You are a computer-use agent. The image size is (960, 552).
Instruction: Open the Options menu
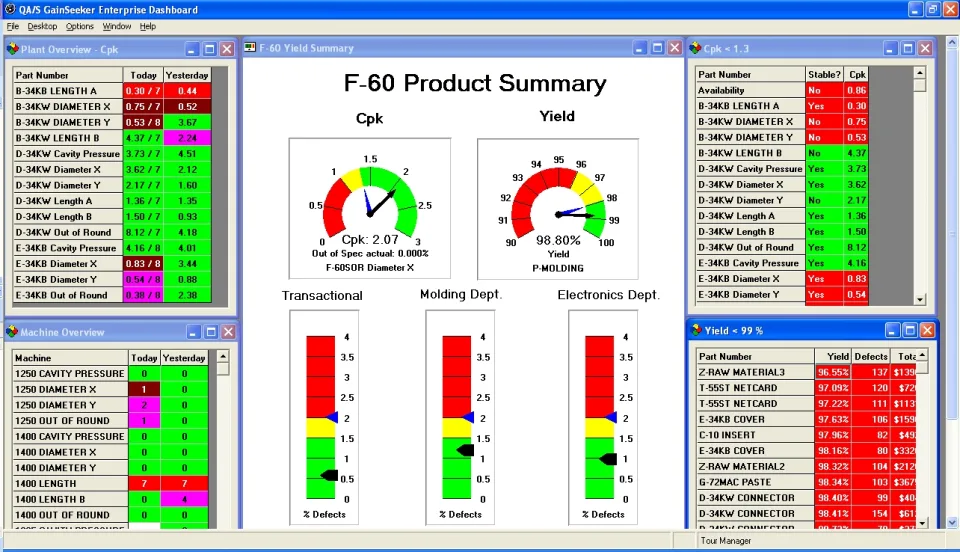tap(80, 26)
